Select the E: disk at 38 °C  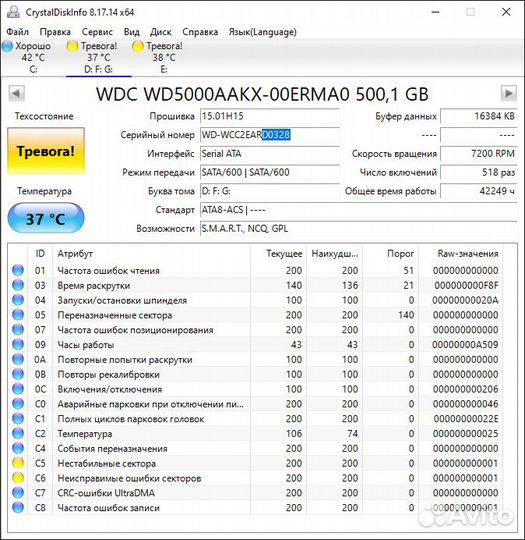[x=158, y=57]
